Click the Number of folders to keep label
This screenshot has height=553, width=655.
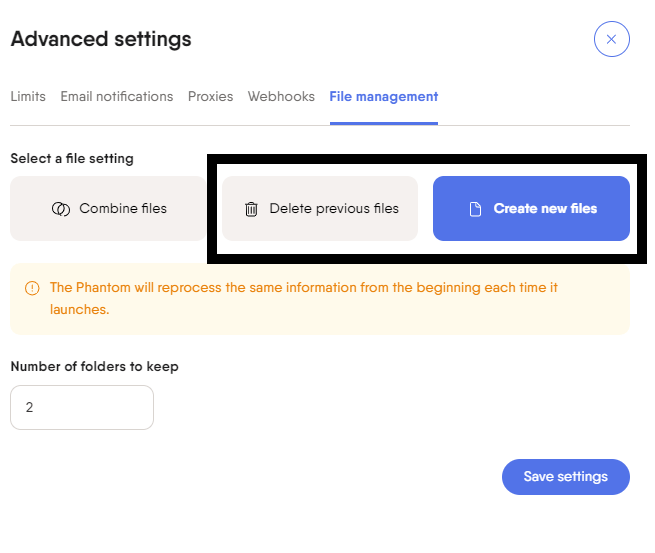click(x=94, y=366)
